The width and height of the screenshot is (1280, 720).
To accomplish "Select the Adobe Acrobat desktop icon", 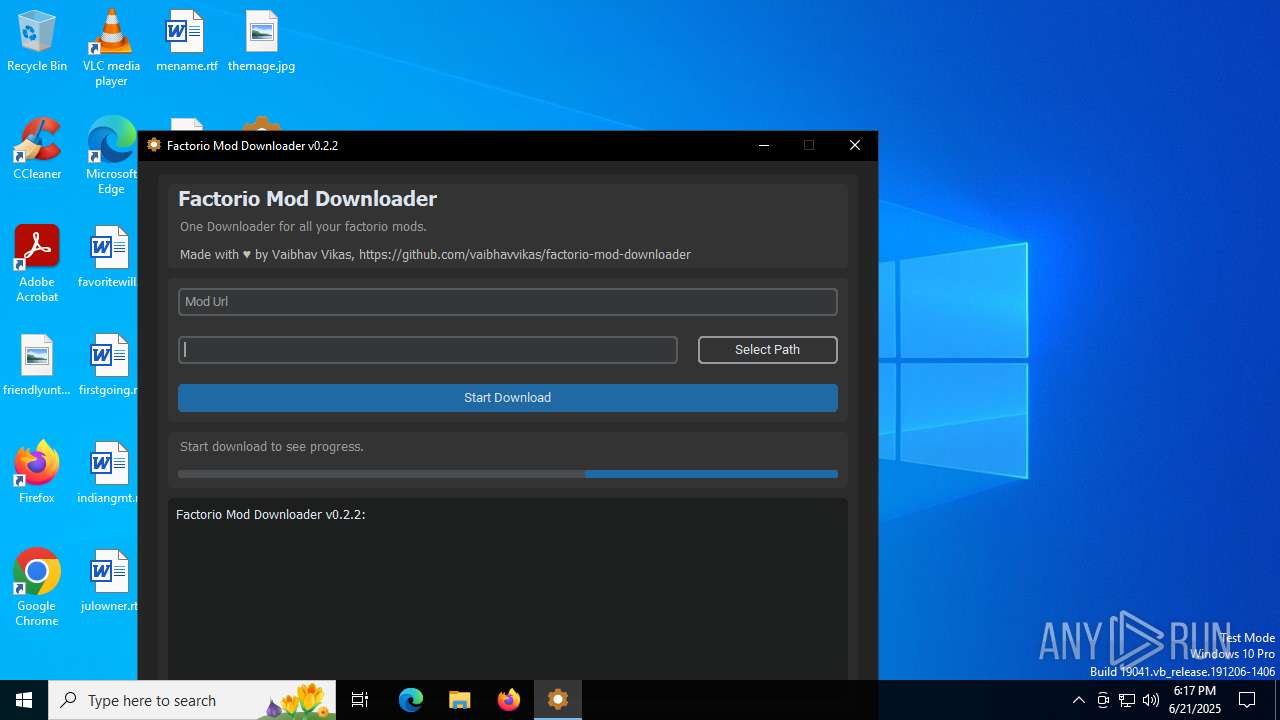I will (37, 264).
